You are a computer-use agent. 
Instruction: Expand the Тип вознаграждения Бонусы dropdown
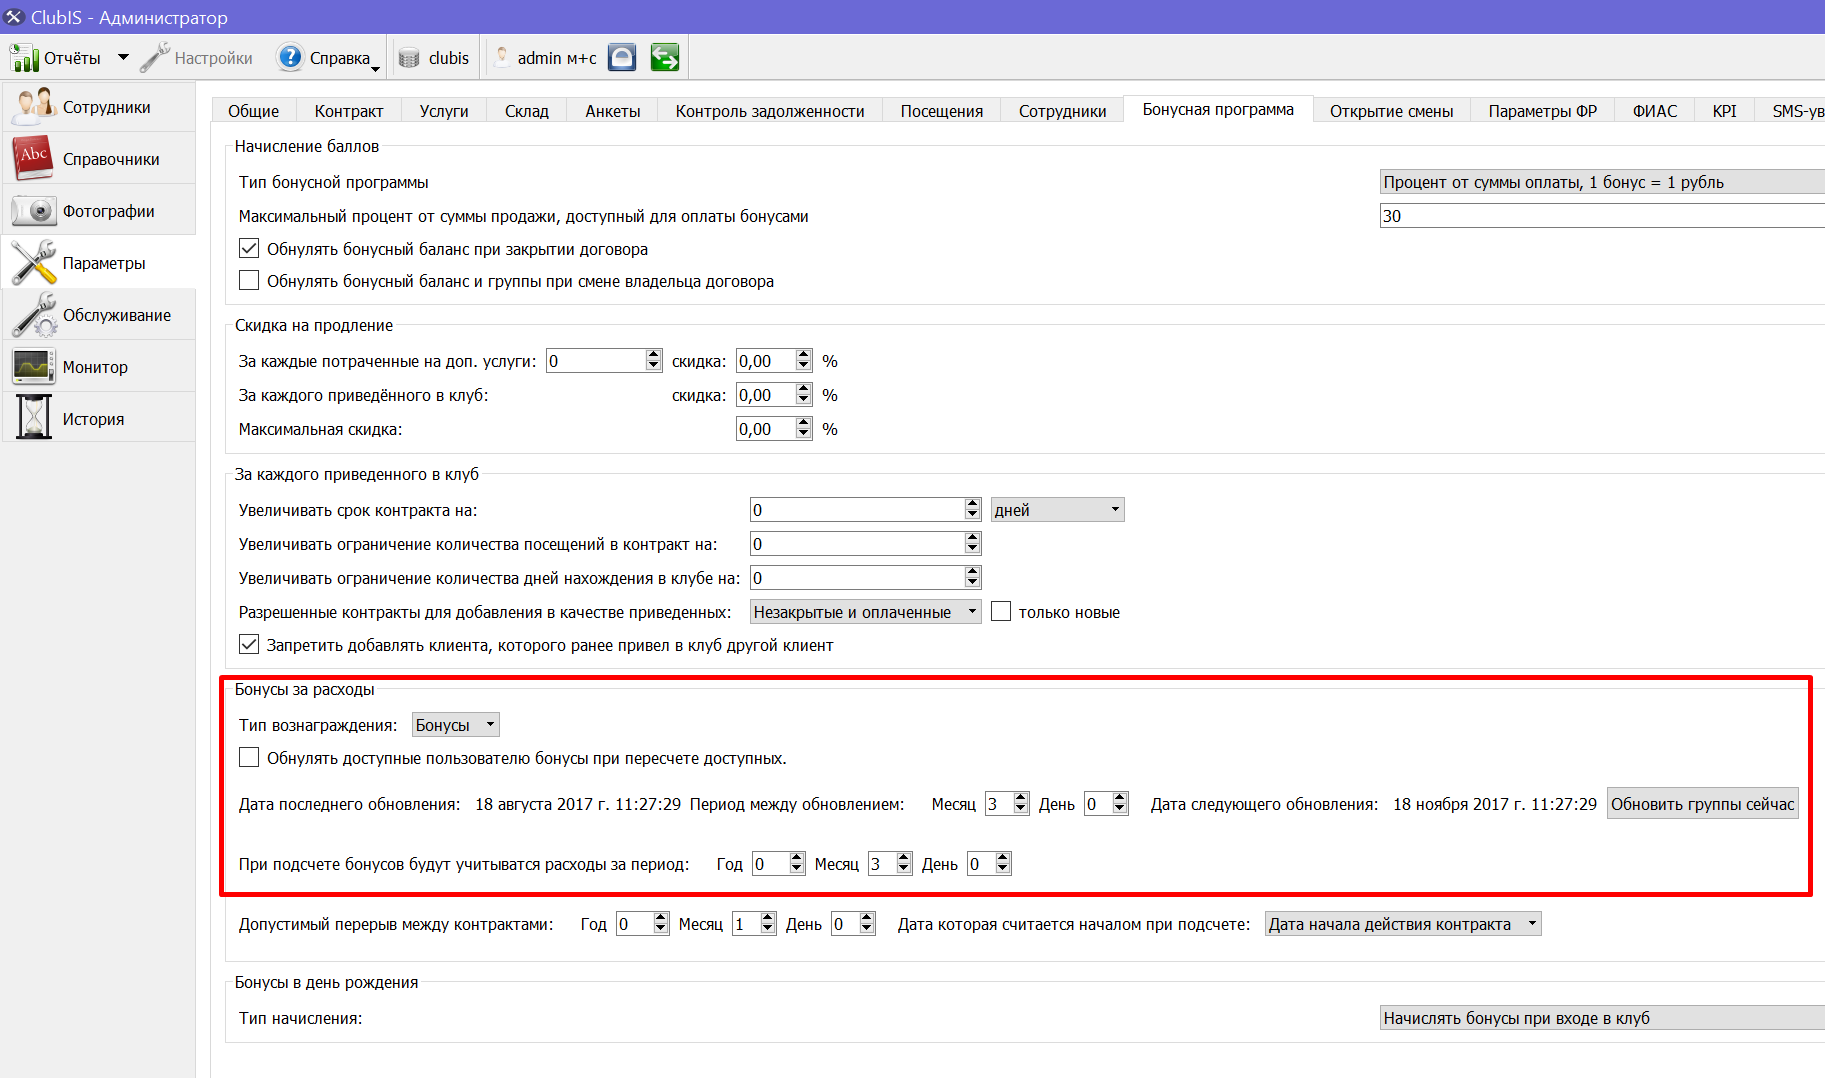tap(455, 725)
